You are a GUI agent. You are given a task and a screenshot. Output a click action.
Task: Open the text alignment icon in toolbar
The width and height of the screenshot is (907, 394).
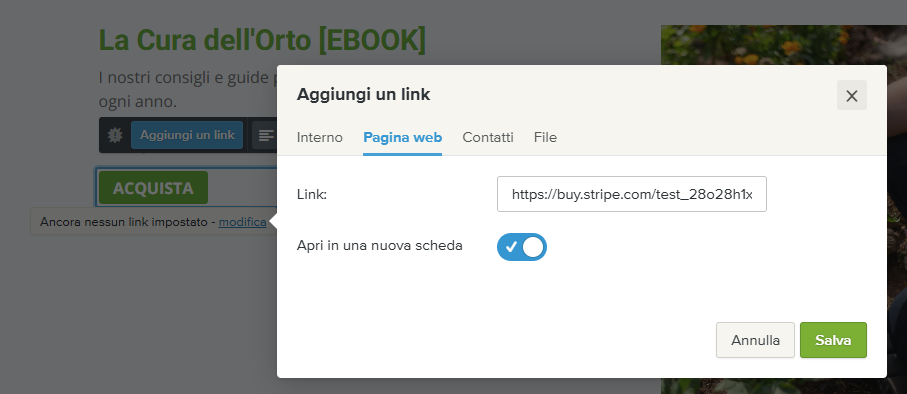(265, 135)
